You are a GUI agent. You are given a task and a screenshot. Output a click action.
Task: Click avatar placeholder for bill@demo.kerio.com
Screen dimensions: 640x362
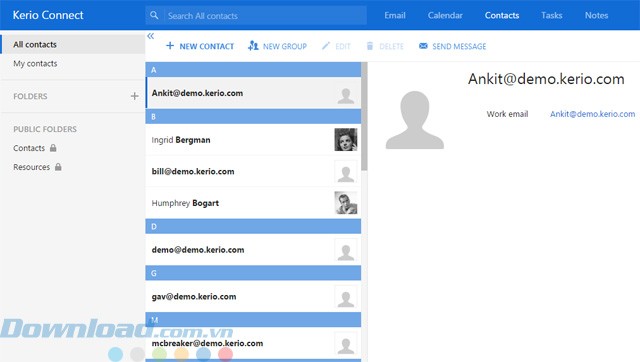[x=346, y=172]
